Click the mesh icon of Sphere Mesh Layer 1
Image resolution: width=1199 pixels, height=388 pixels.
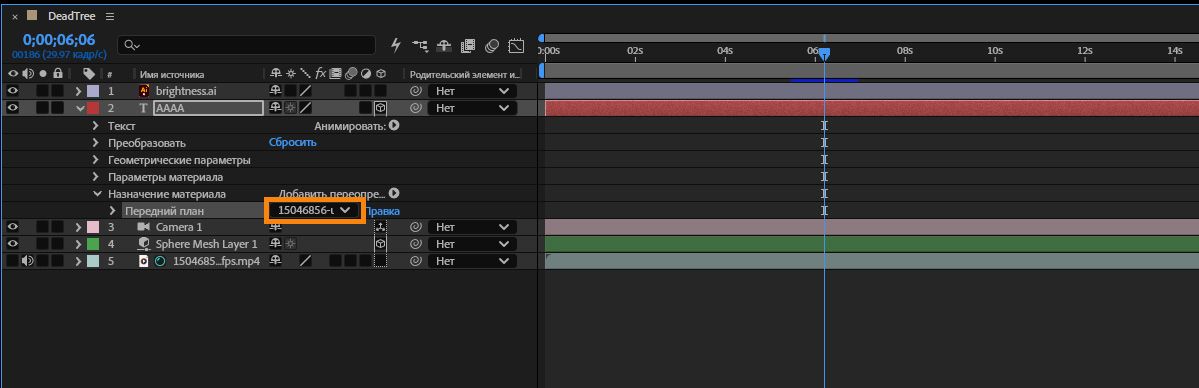(143, 244)
